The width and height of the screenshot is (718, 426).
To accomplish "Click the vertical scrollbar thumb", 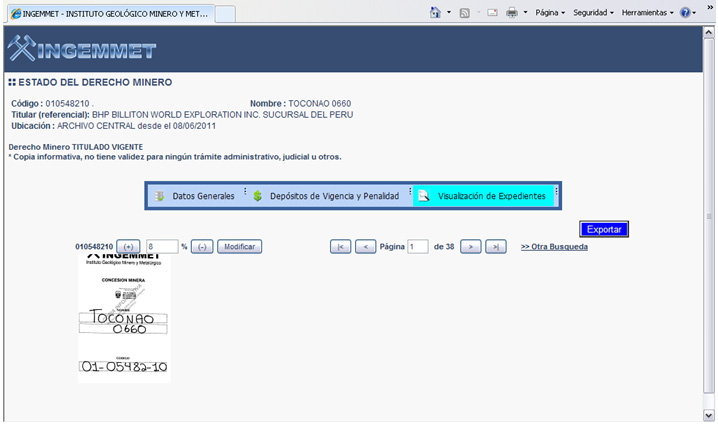I will click(708, 215).
